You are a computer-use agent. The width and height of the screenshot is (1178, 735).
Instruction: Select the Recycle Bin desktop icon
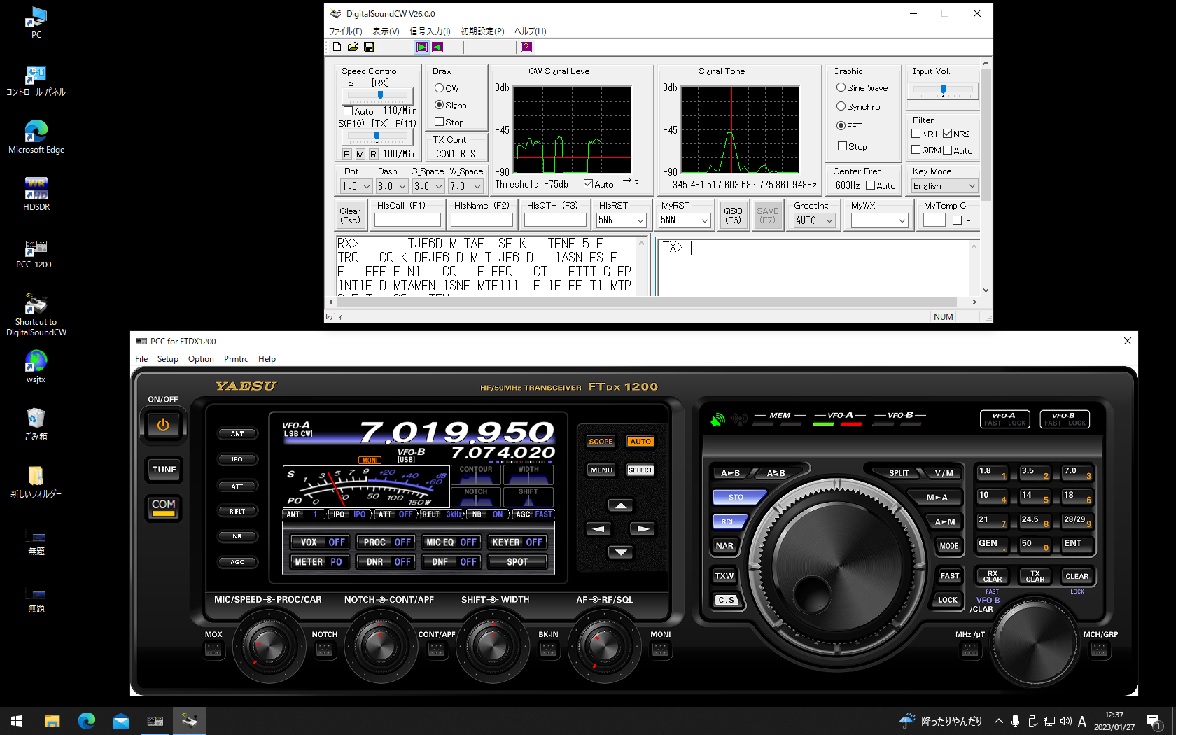(36, 424)
